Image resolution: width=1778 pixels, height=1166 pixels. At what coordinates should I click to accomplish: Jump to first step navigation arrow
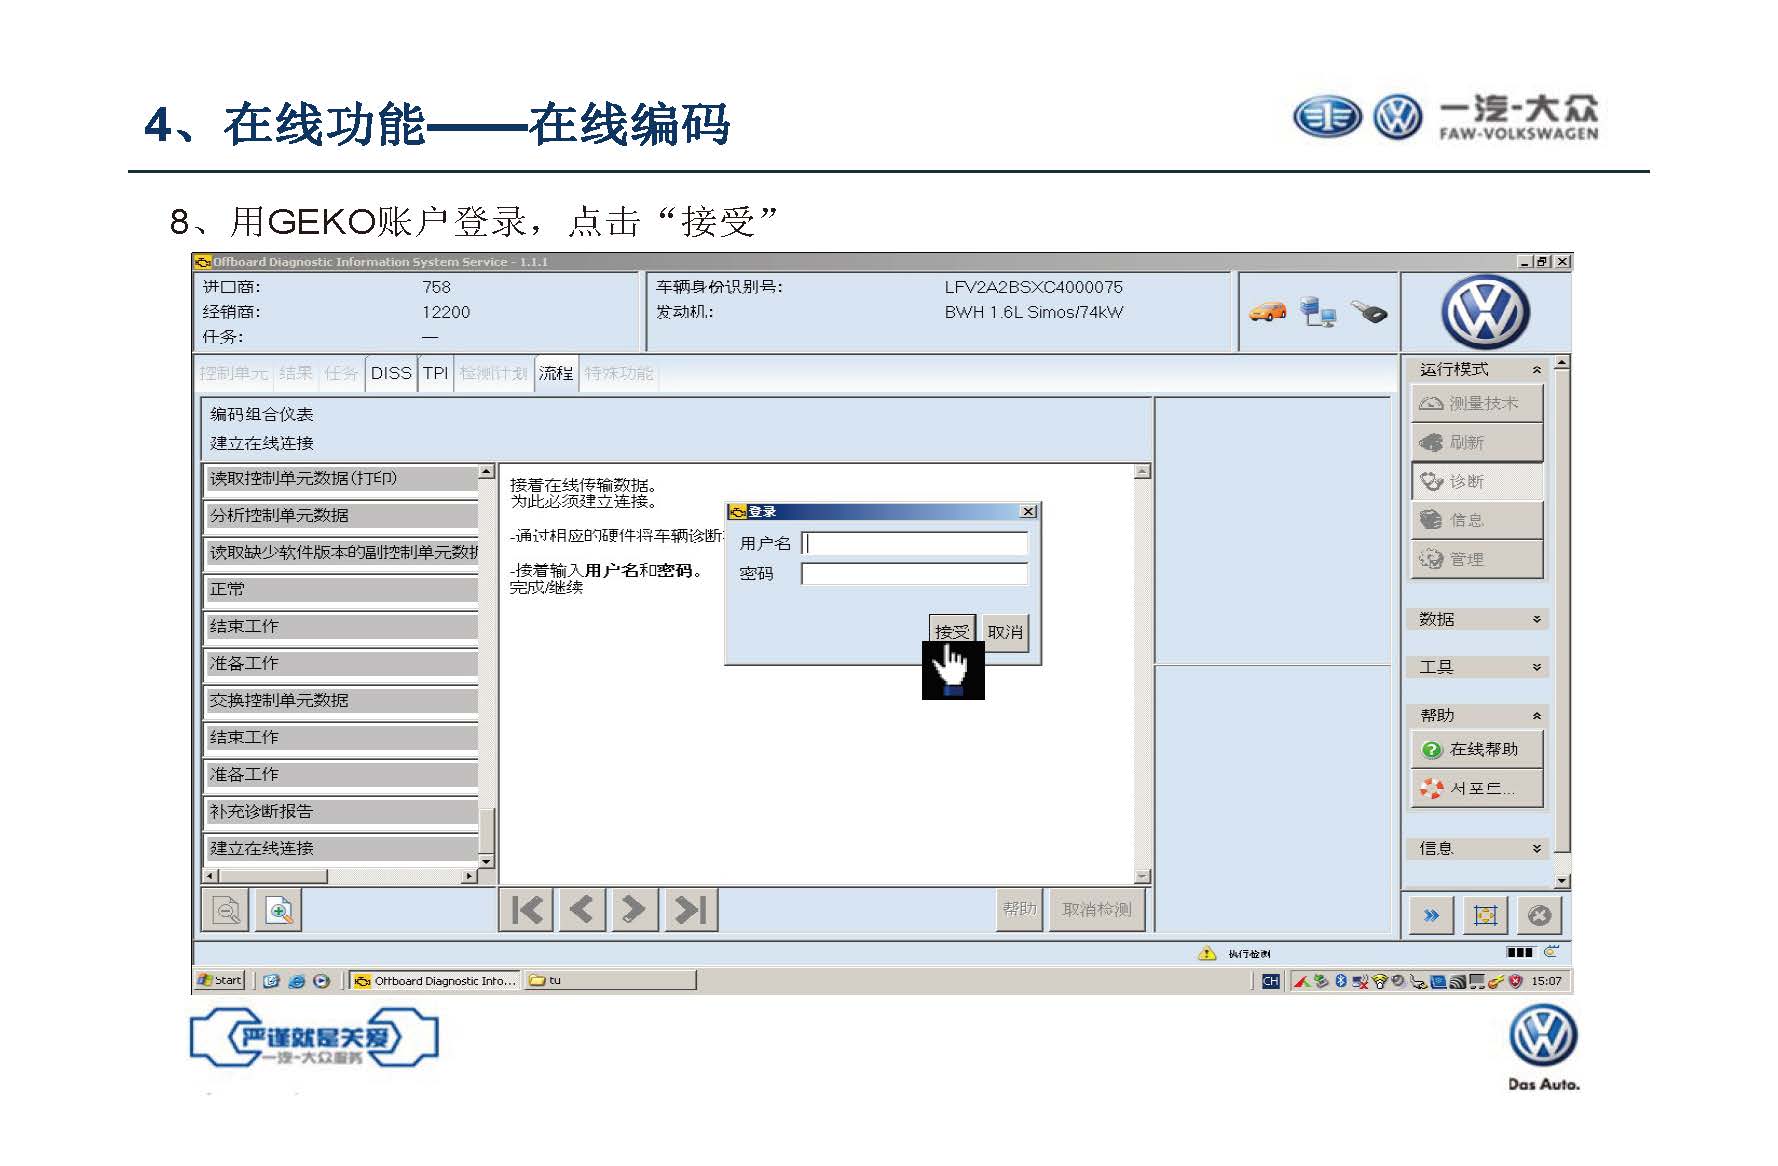tap(526, 910)
